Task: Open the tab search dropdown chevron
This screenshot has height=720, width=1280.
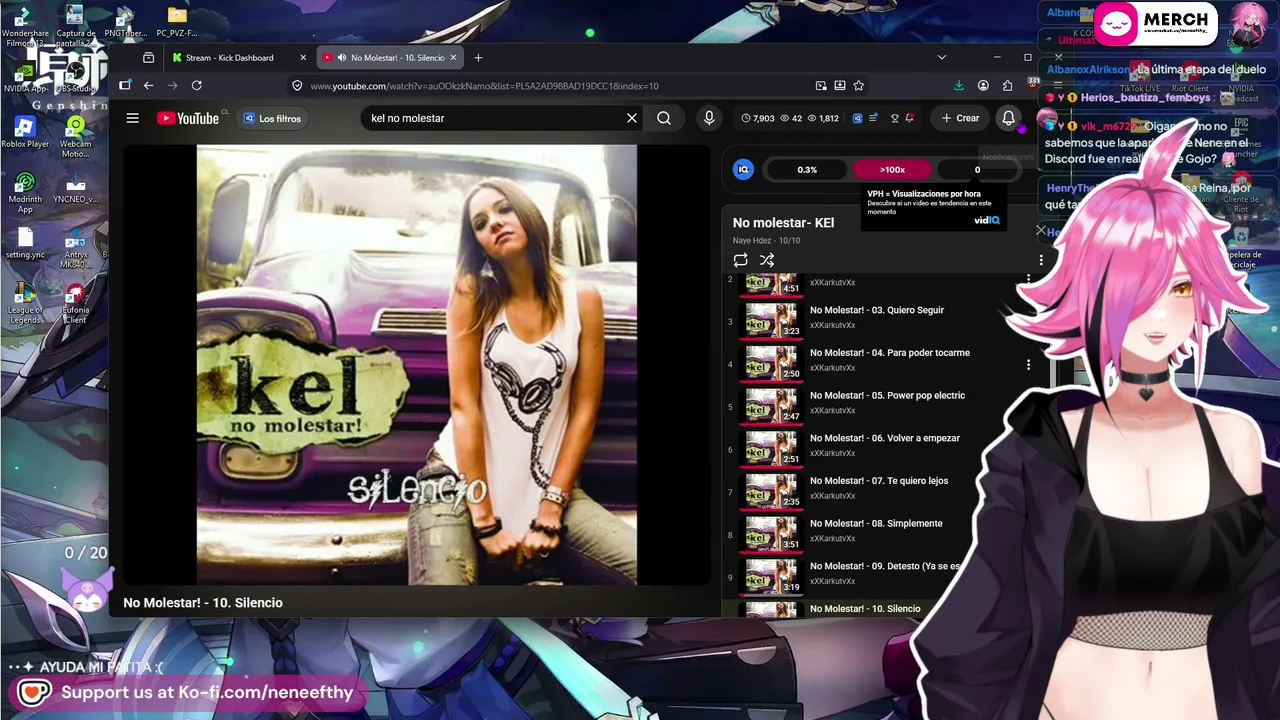Action: click(x=941, y=58)
